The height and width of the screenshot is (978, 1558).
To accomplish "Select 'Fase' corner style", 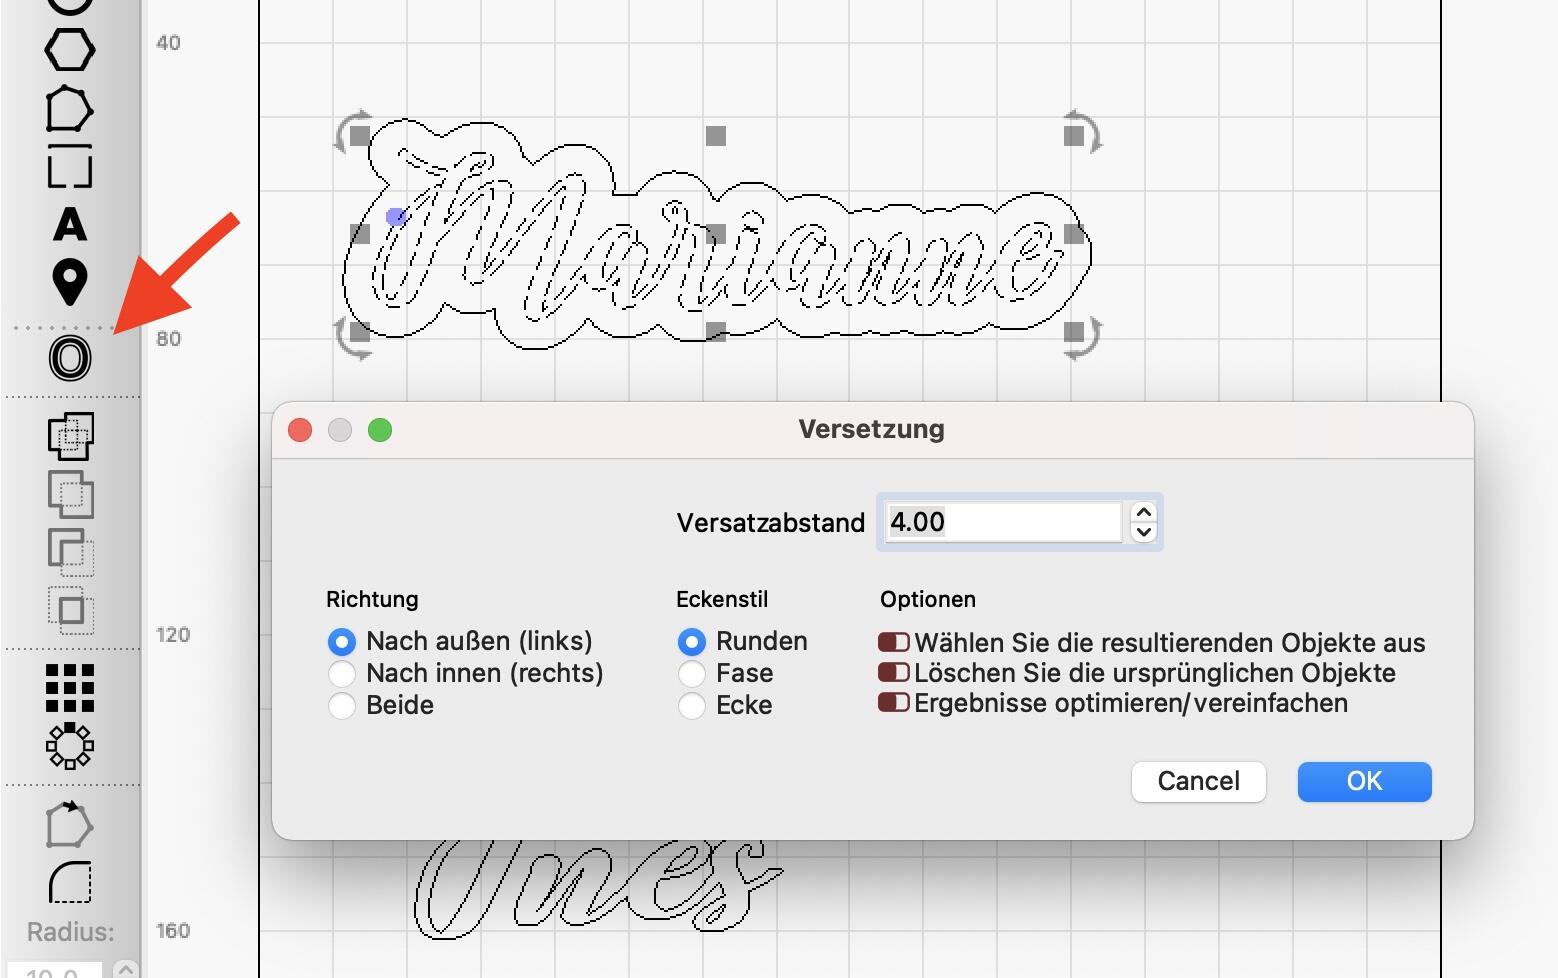I will pos(692,674).
